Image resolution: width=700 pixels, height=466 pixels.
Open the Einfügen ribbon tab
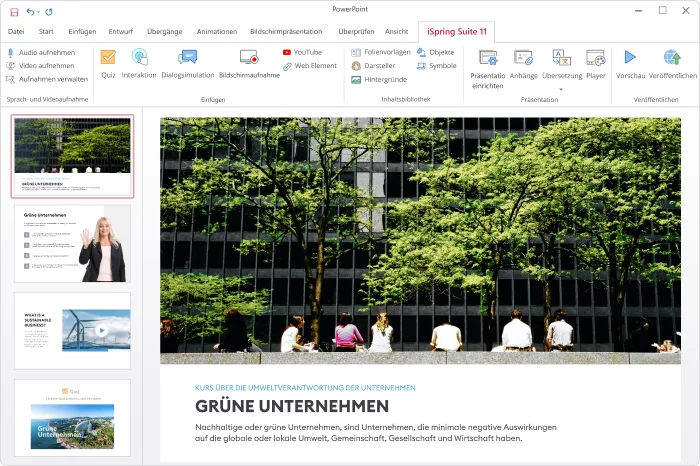pos(82,31)
